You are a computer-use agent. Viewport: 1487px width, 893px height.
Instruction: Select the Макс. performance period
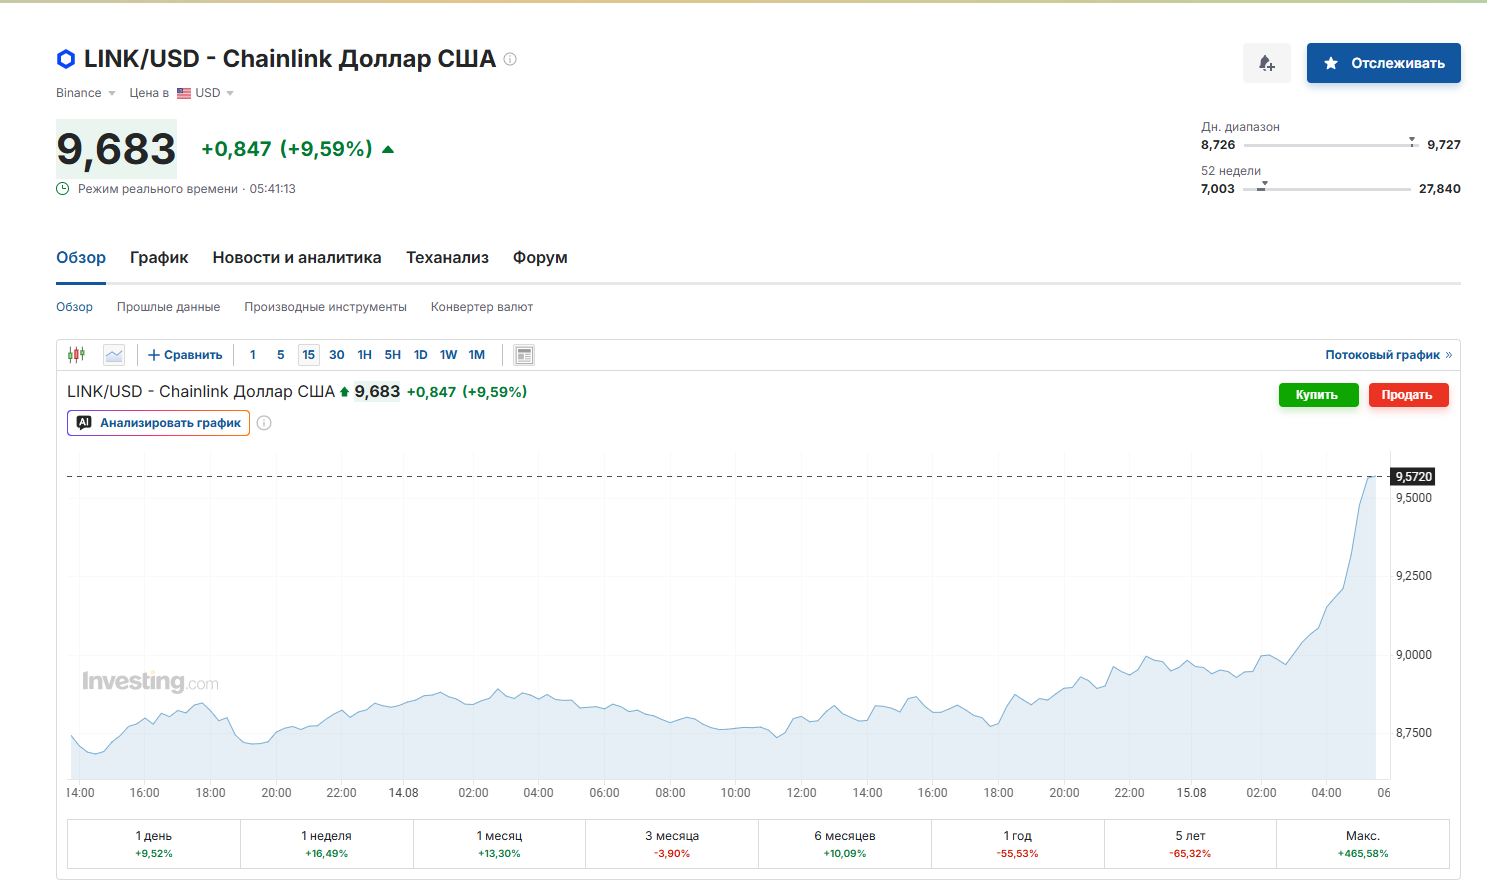(1363, 844)
